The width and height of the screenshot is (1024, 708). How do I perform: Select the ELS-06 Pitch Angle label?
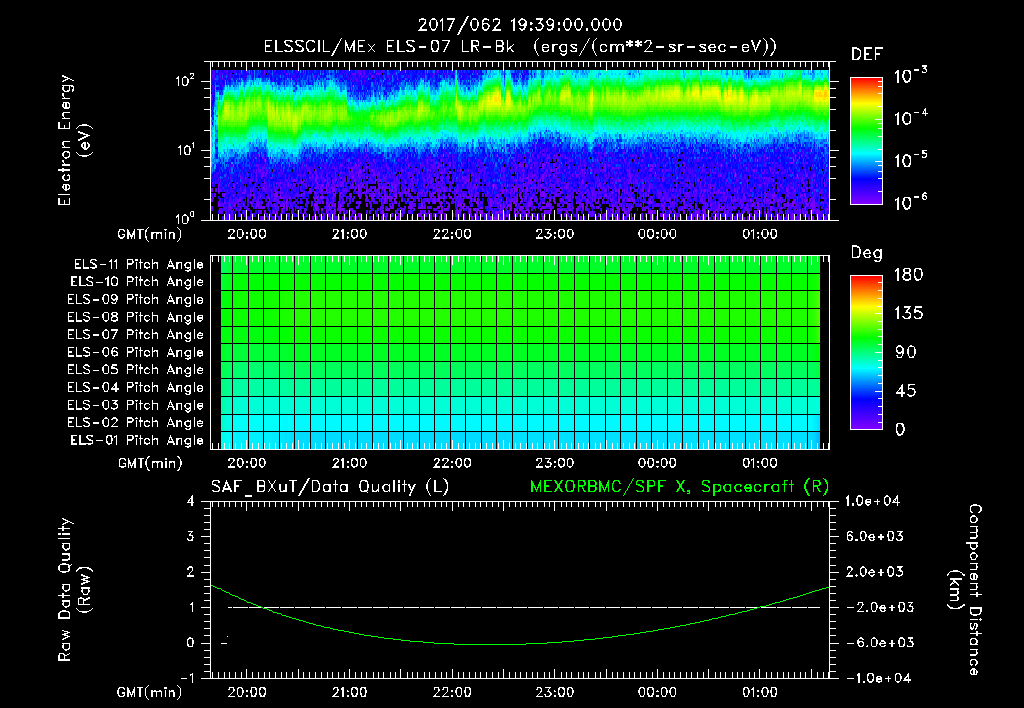[136, 353]
